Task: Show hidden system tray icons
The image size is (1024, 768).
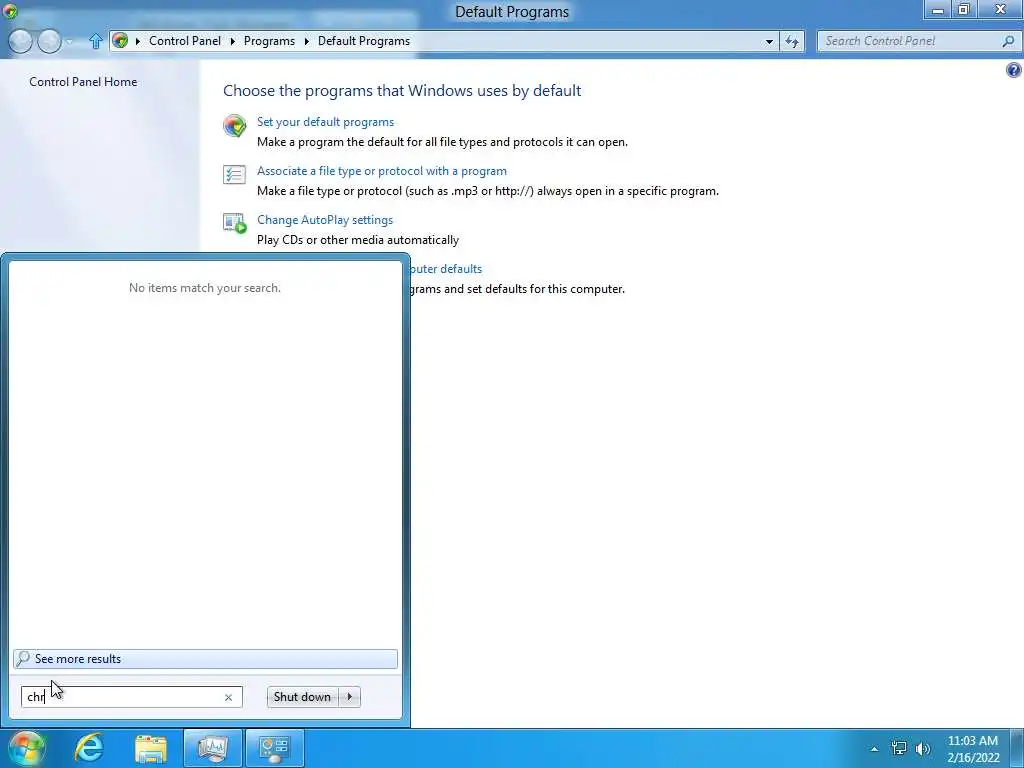Action: [874, 749]
